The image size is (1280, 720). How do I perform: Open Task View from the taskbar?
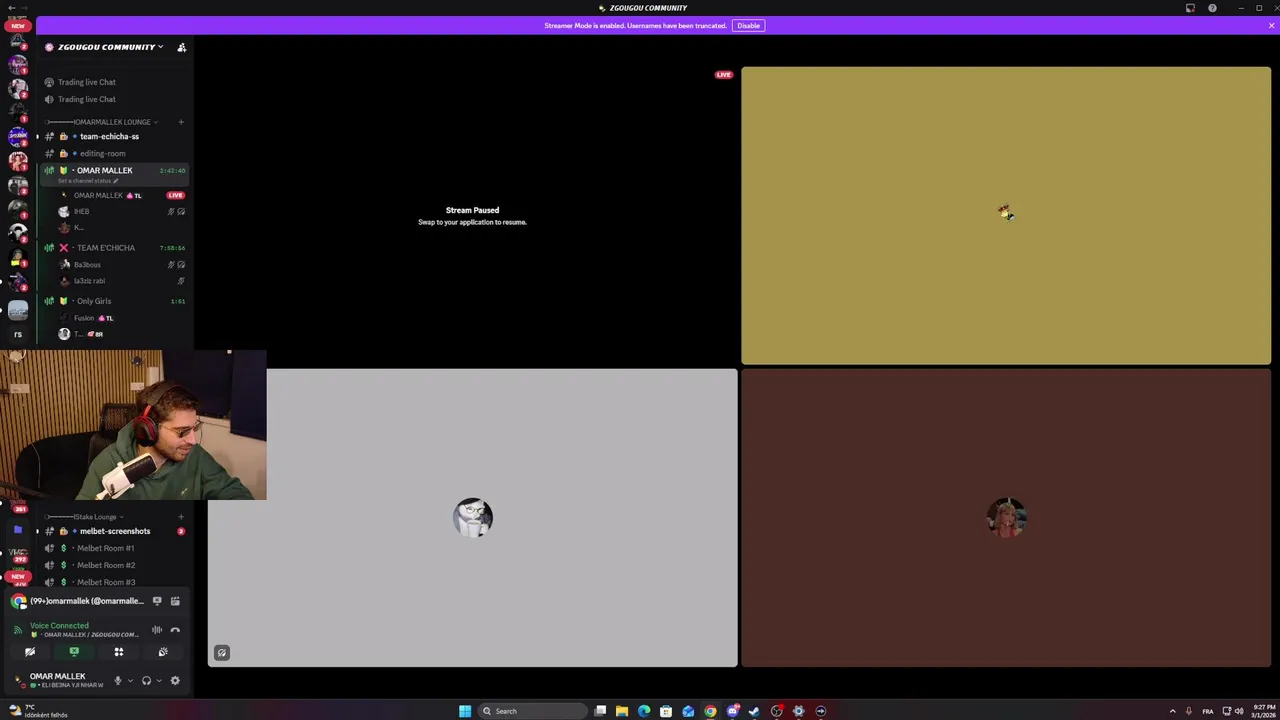click(x=600, y=711)
